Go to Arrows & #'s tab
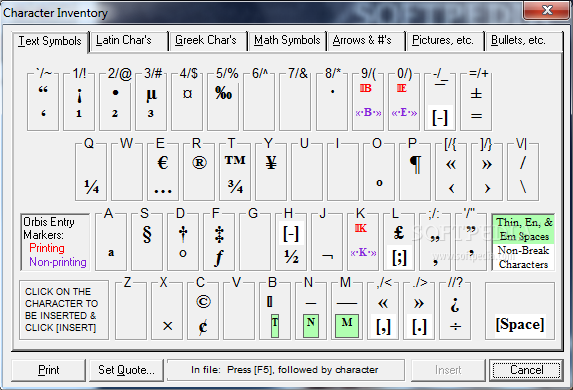This screenshot has width=573, height=390. (x=366, y=41)
